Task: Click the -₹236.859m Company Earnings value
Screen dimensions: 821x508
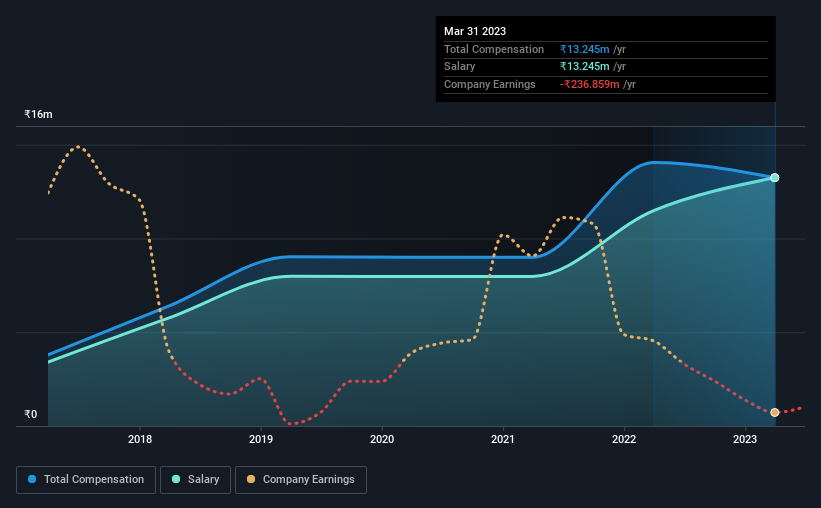Action: coord(590,84)
